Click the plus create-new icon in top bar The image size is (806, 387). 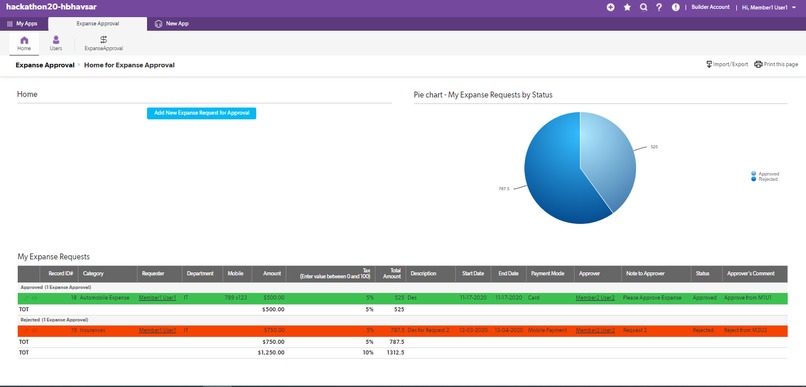[610, 7]
